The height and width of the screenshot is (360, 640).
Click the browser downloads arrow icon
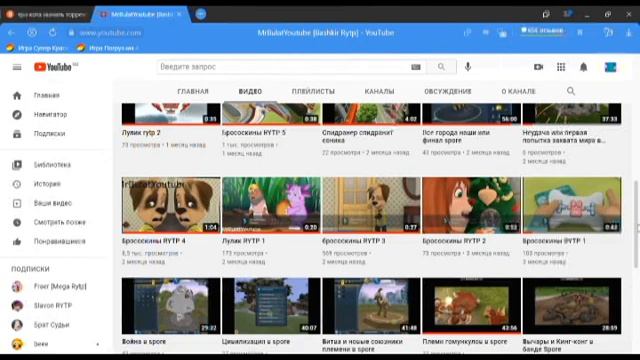coord(629,33)
